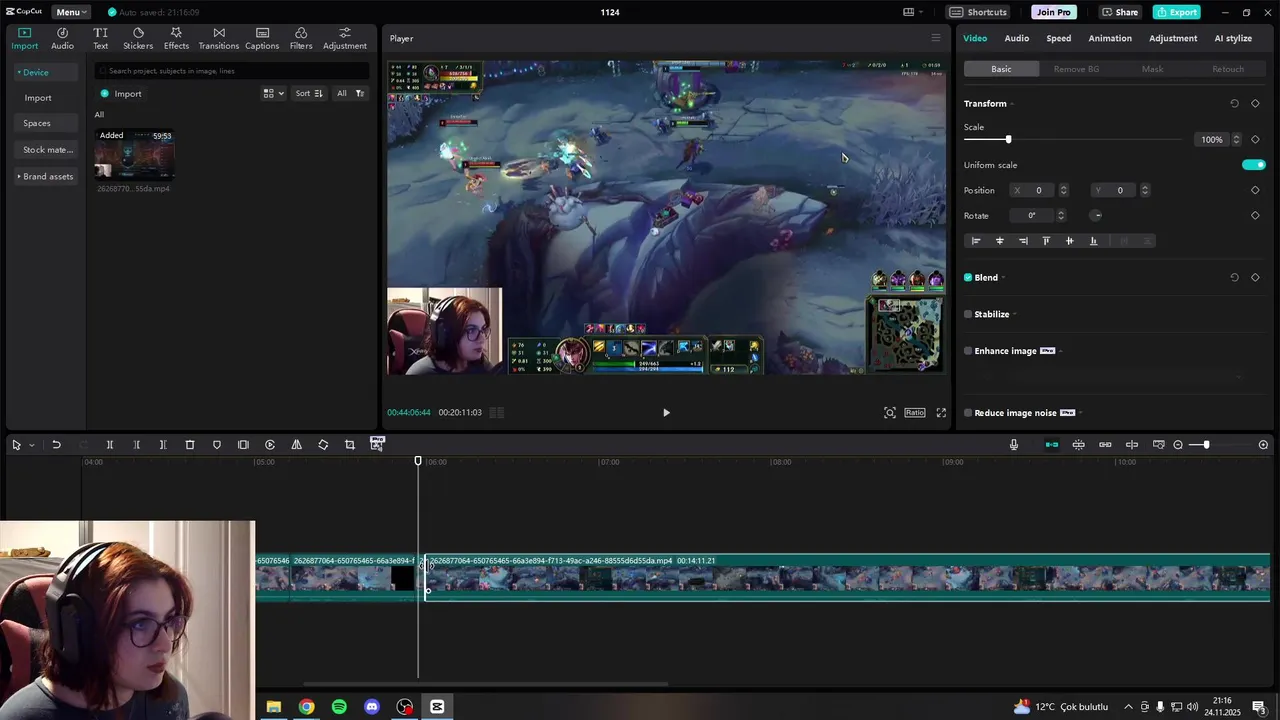1280x720 pixels.
Task: Open the Adjustment panel in top toolbar
Action: click(x=344, y=39)
